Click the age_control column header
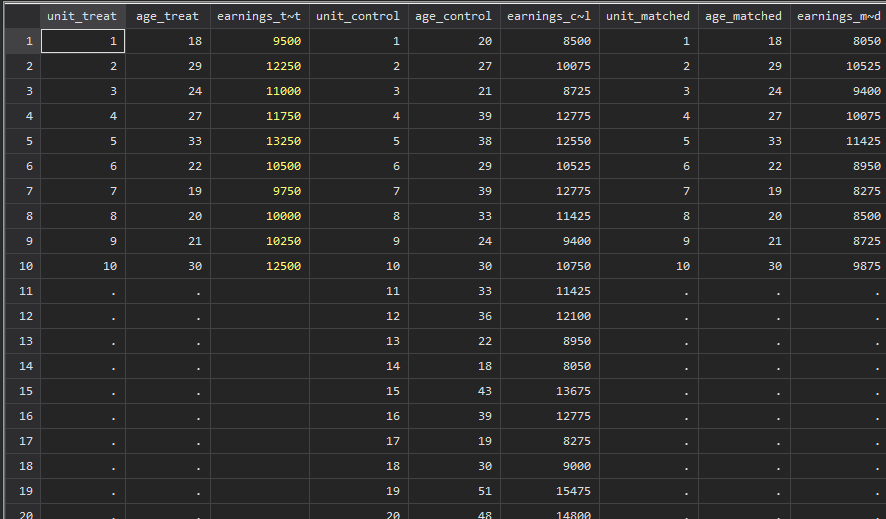The width and height of the screenshot is (886, 519). (x=453, y=16)
